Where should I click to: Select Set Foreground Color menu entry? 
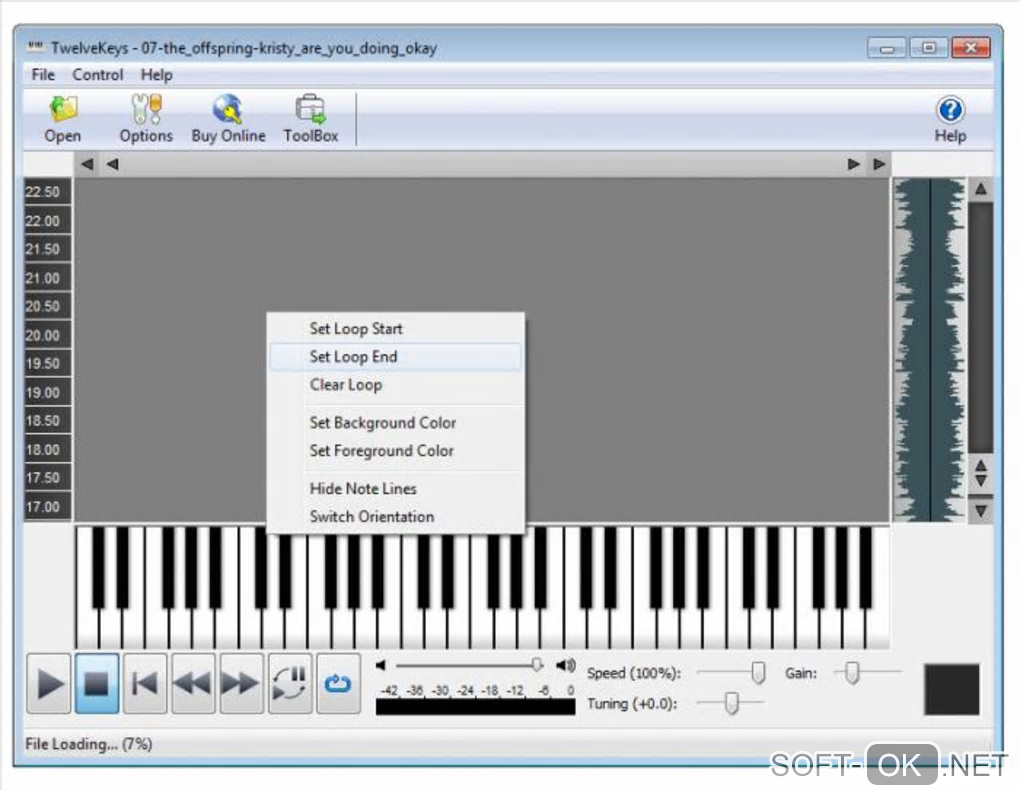[x=396, y=450]
